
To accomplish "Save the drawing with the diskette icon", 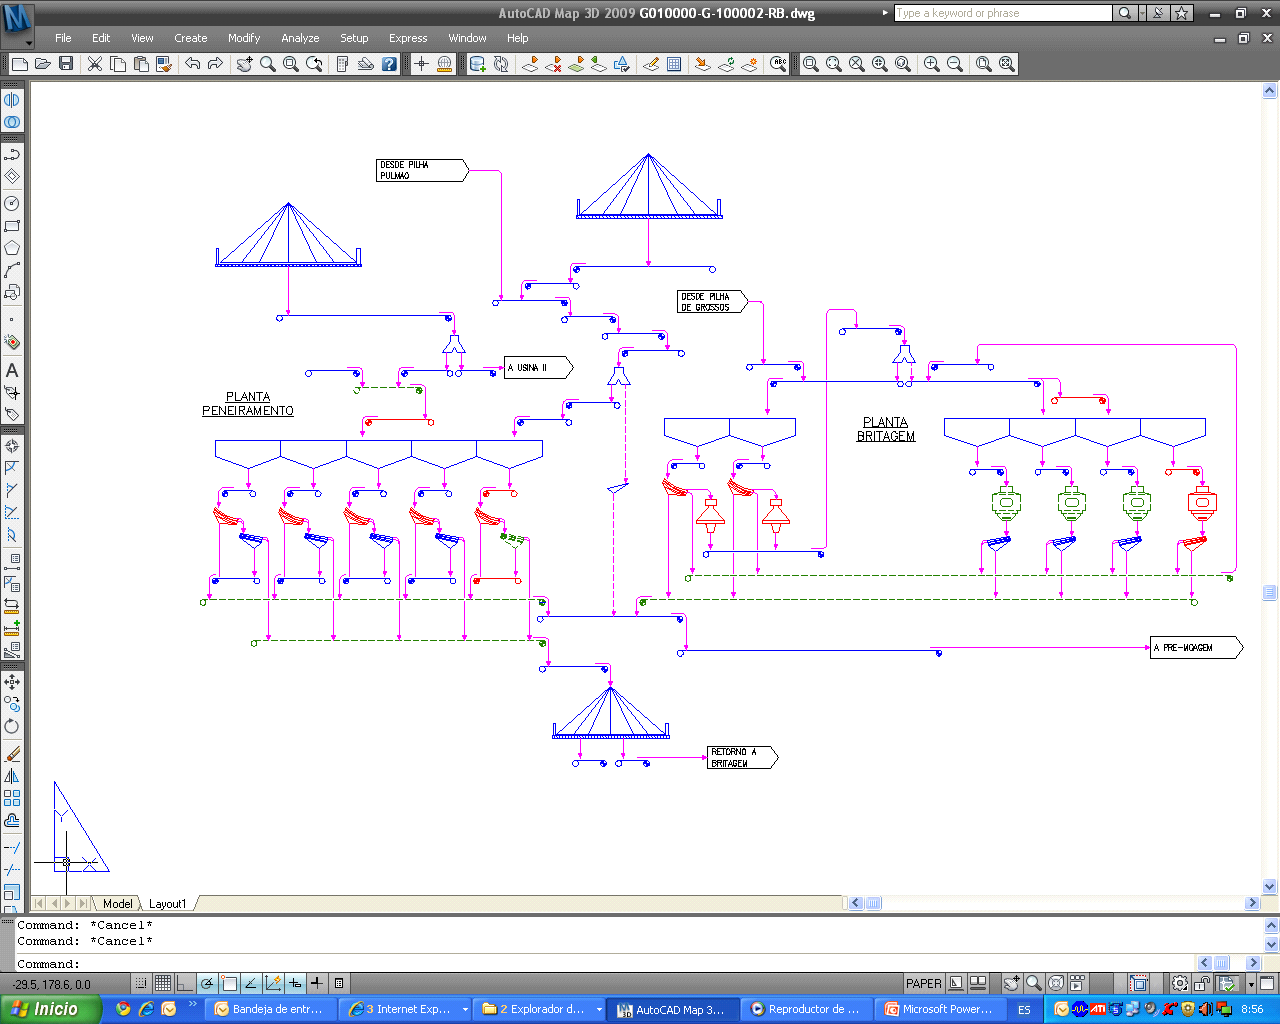I will (66, 64).
